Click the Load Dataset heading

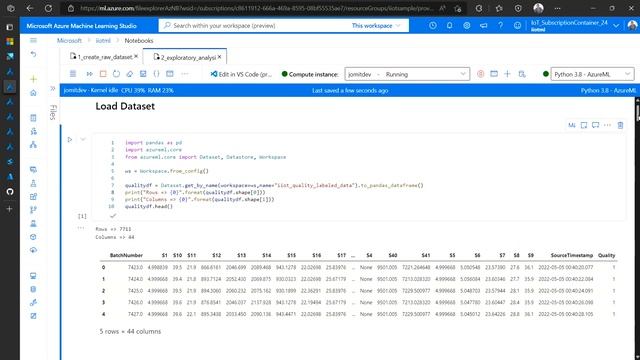tap(125, 106)
